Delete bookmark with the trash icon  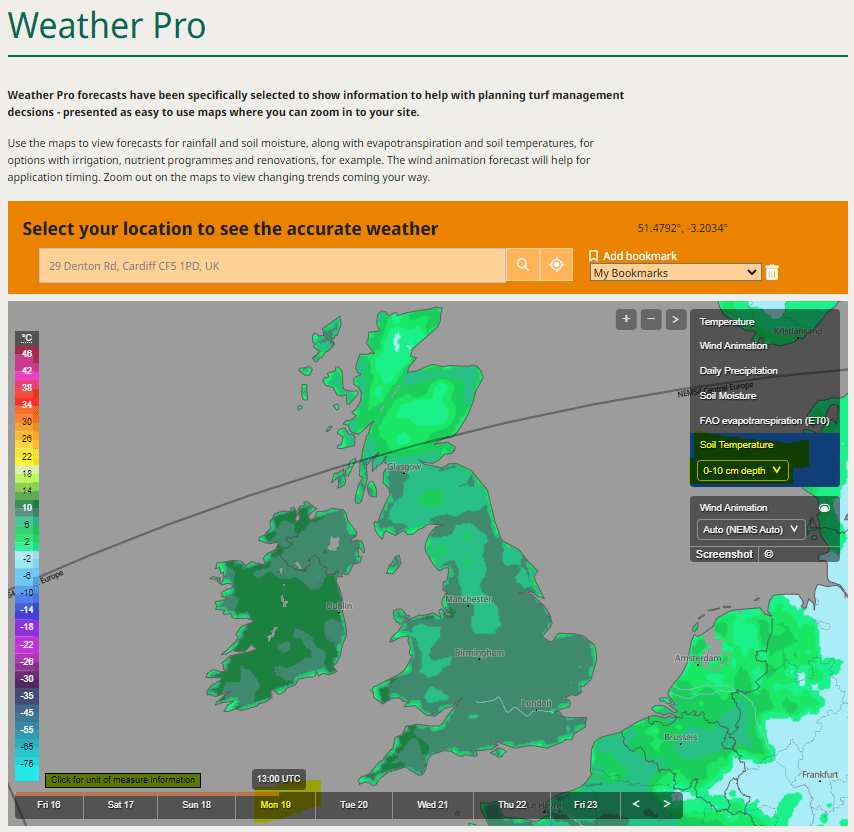point(772,272)
